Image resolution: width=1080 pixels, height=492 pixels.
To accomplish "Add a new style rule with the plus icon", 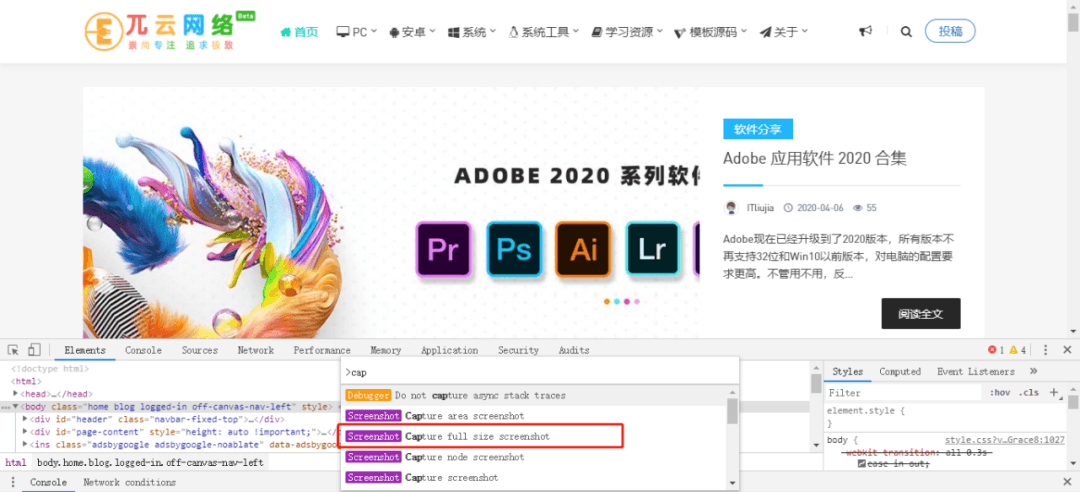I will tap(1053, 393).
